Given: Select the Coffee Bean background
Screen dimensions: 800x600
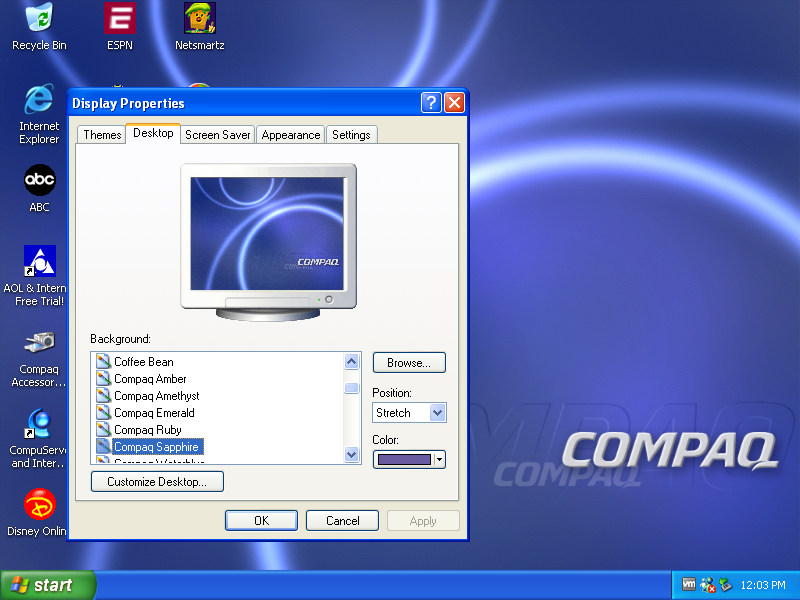Looking at the screenshot, I should pyautogui.click(x=144, y=362).
